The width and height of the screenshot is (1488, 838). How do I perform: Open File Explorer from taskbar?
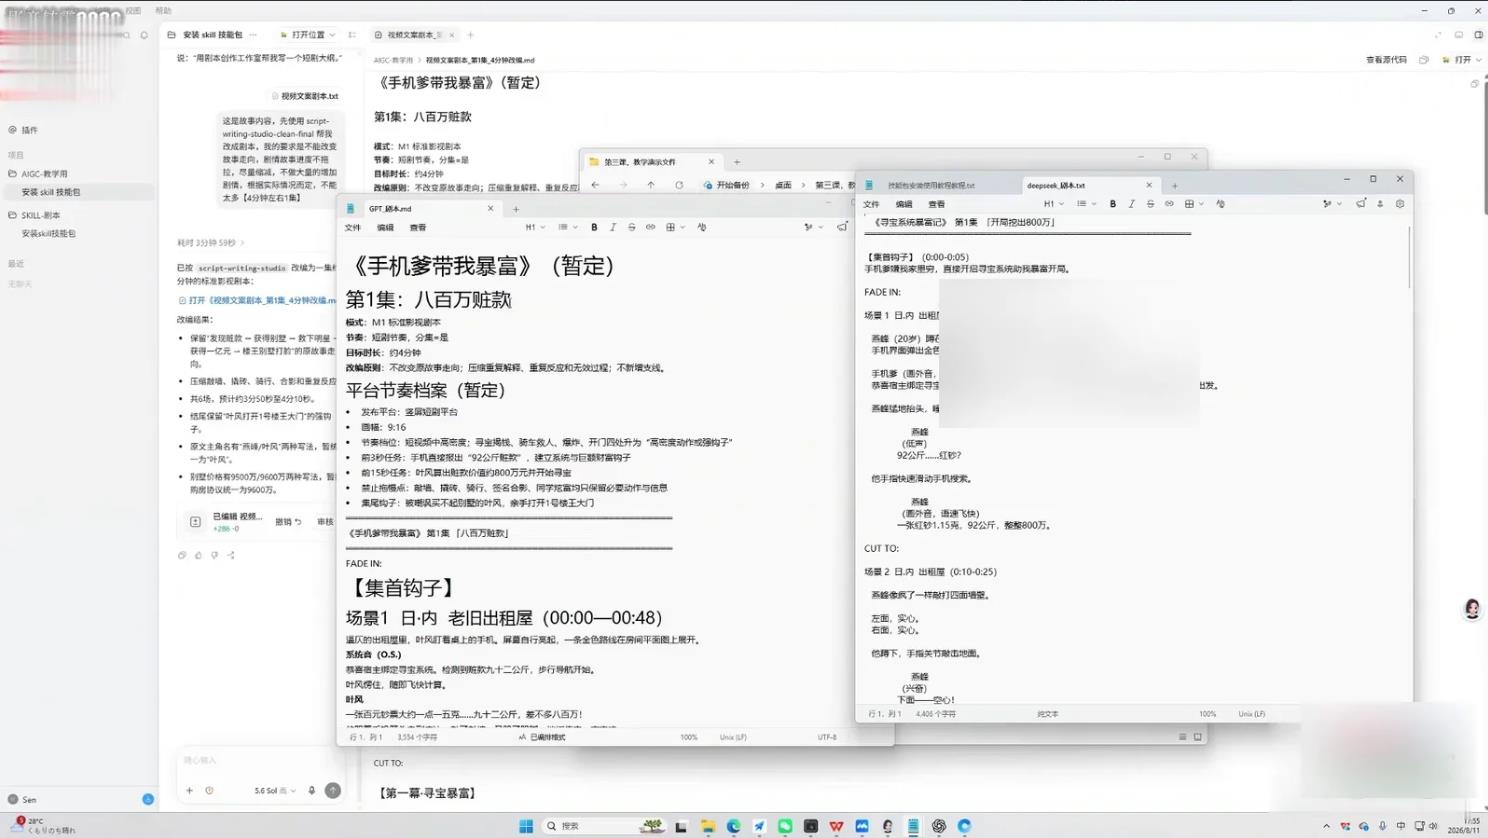click(x=707, y=826)
